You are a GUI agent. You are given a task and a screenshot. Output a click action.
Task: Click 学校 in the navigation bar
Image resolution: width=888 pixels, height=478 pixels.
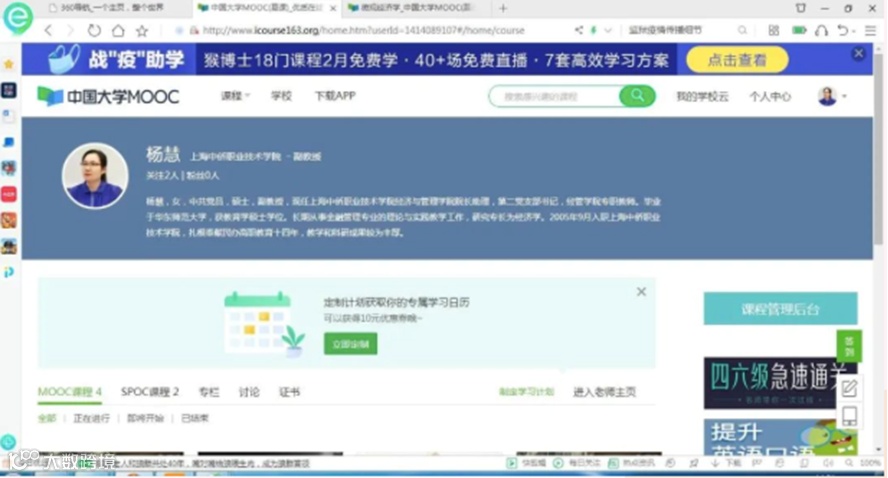coord(281,96)
